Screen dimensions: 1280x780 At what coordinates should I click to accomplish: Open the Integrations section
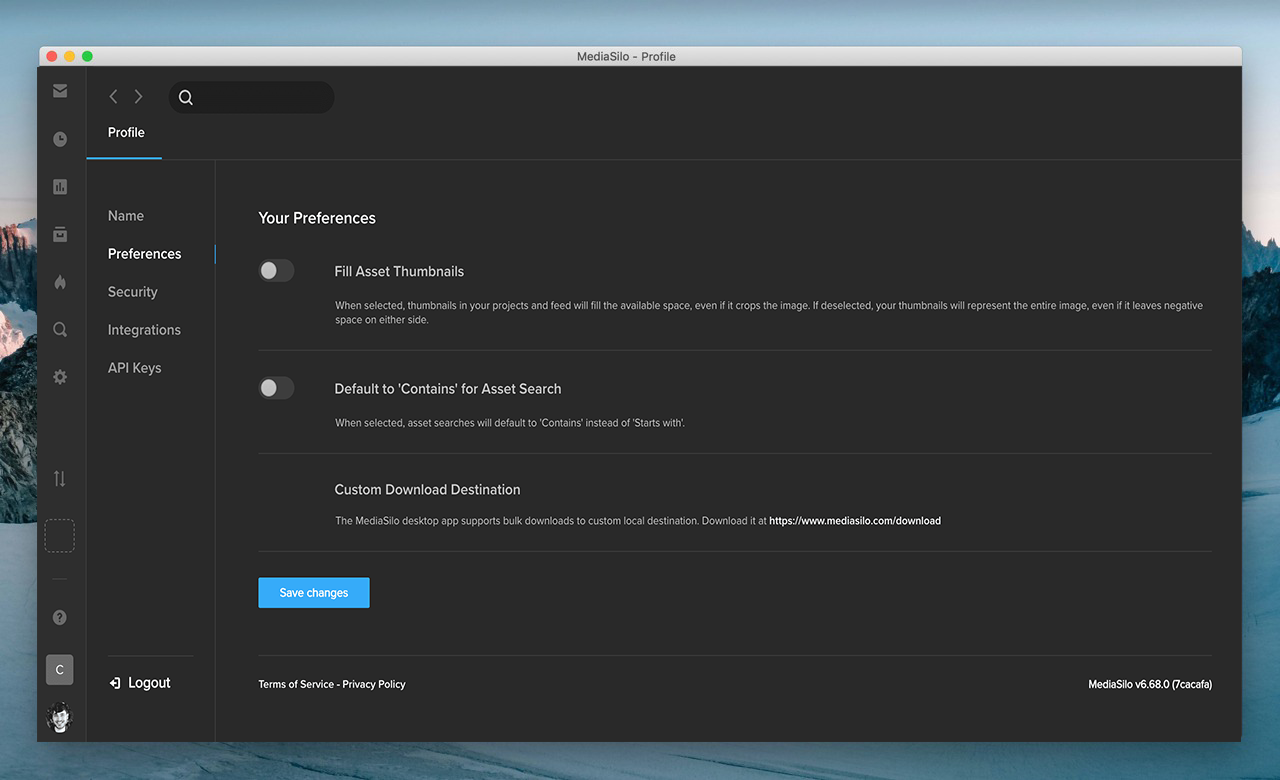click(x=144, y=330)
